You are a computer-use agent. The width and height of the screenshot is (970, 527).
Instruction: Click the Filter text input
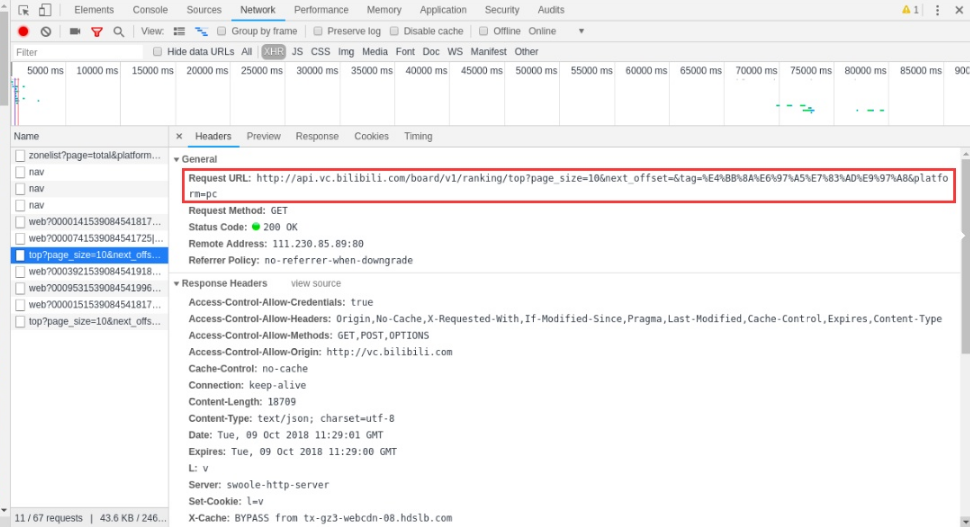point(77,52)
